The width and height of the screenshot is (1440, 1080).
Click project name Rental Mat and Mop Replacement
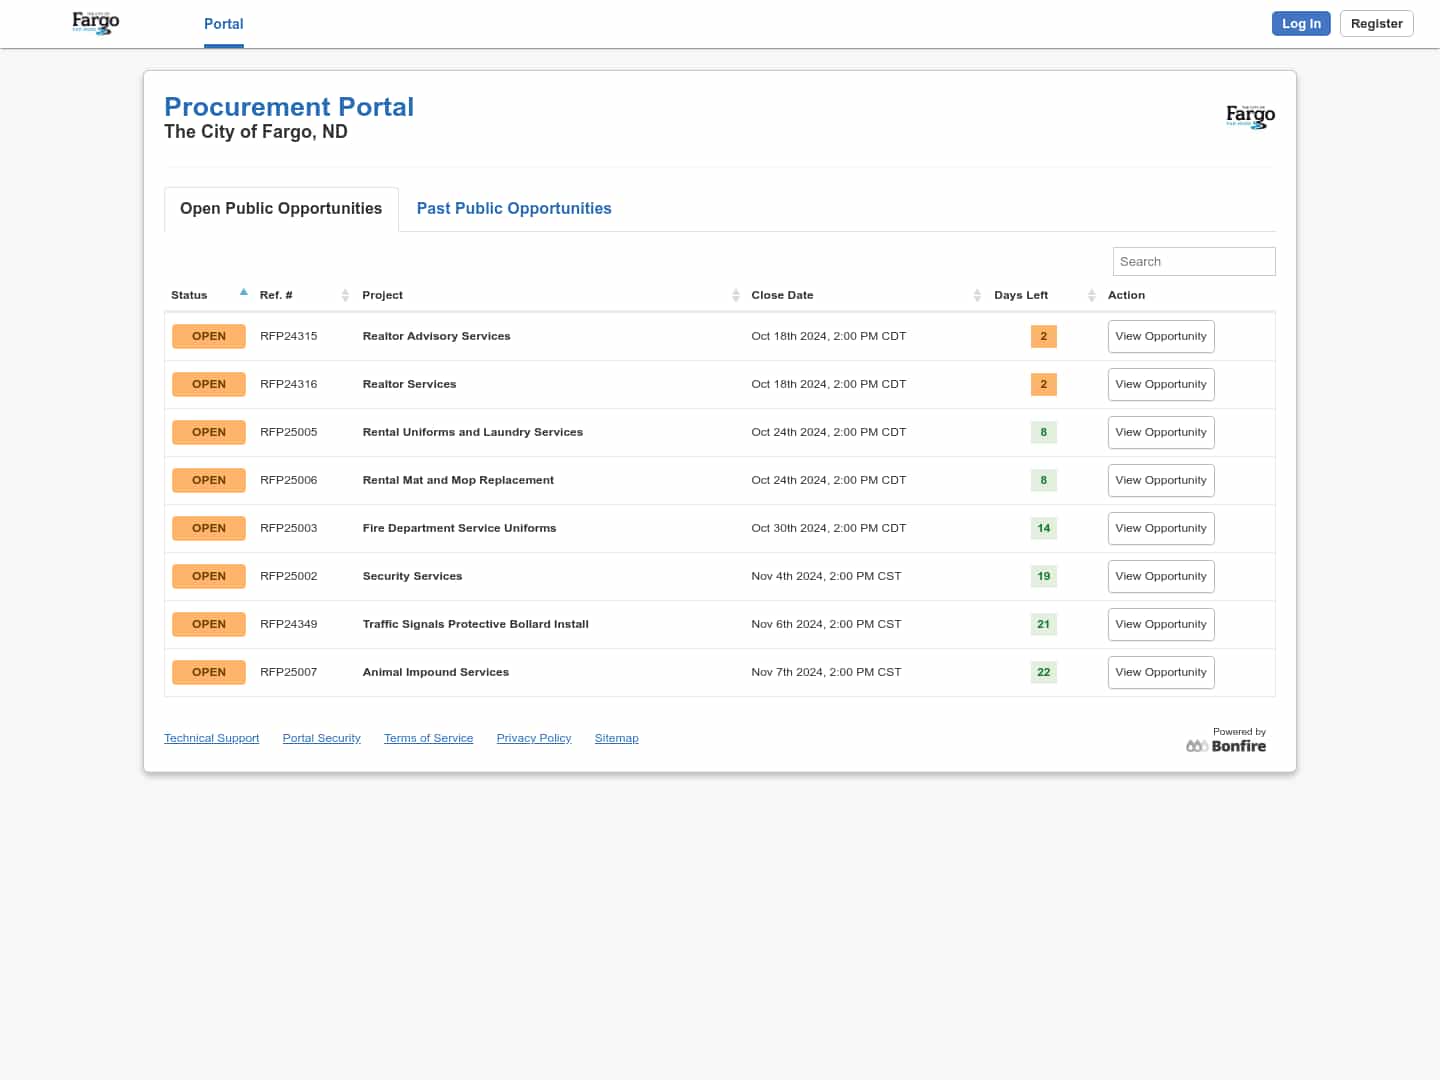[x=458, y=481]
